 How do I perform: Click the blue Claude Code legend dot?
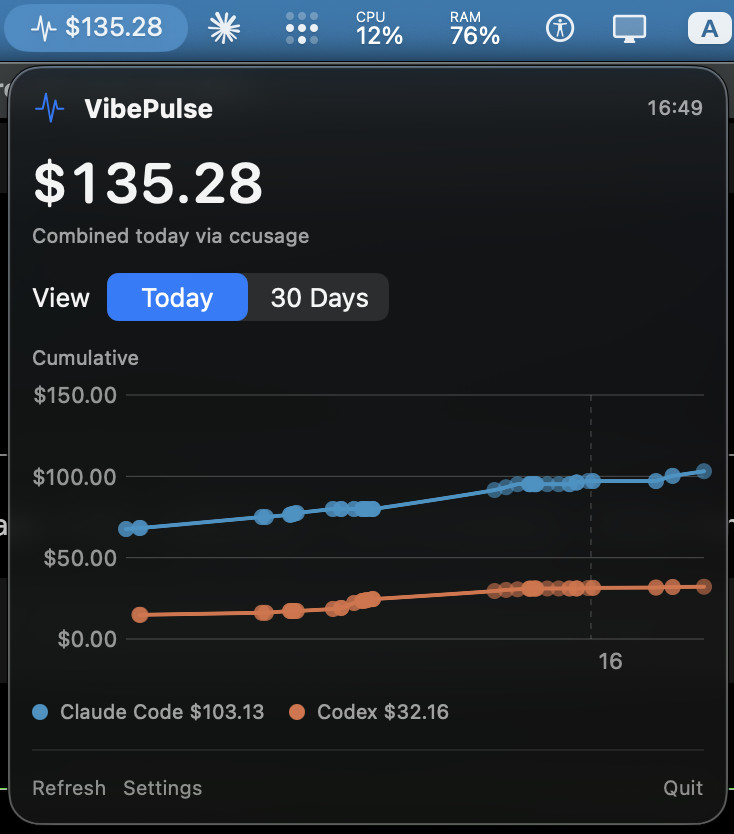40,712
